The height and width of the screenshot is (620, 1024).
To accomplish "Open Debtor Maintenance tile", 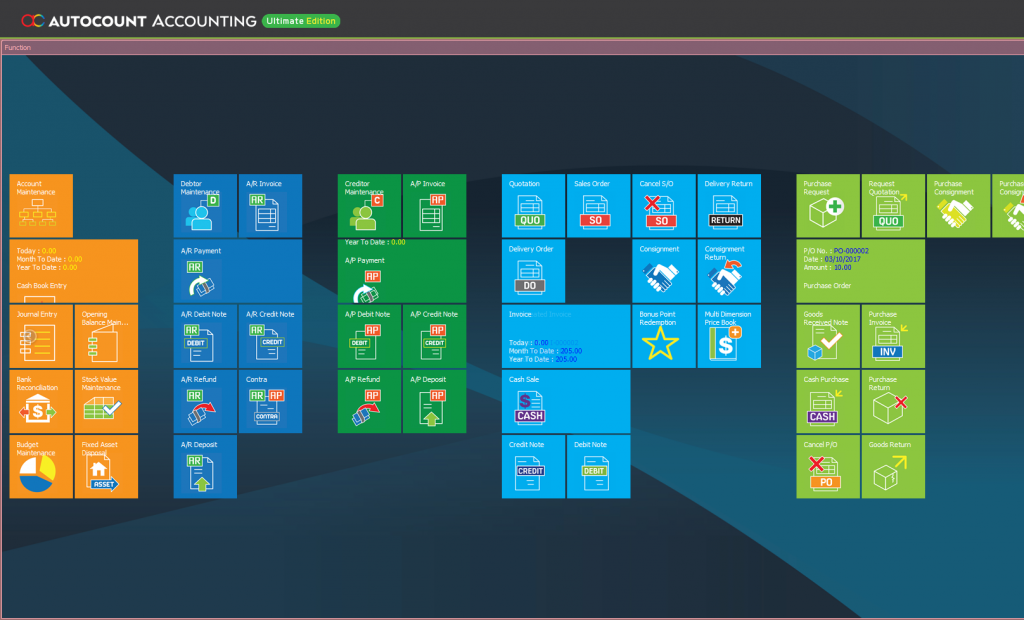I will point(205,206).
